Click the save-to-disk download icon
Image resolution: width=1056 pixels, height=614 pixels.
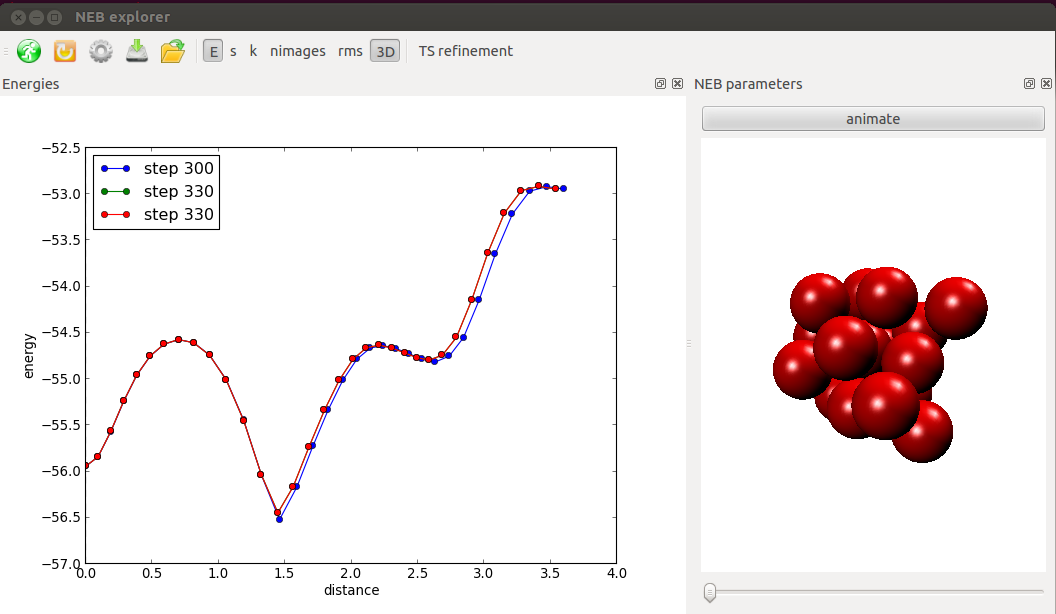[x=137, y=51]
